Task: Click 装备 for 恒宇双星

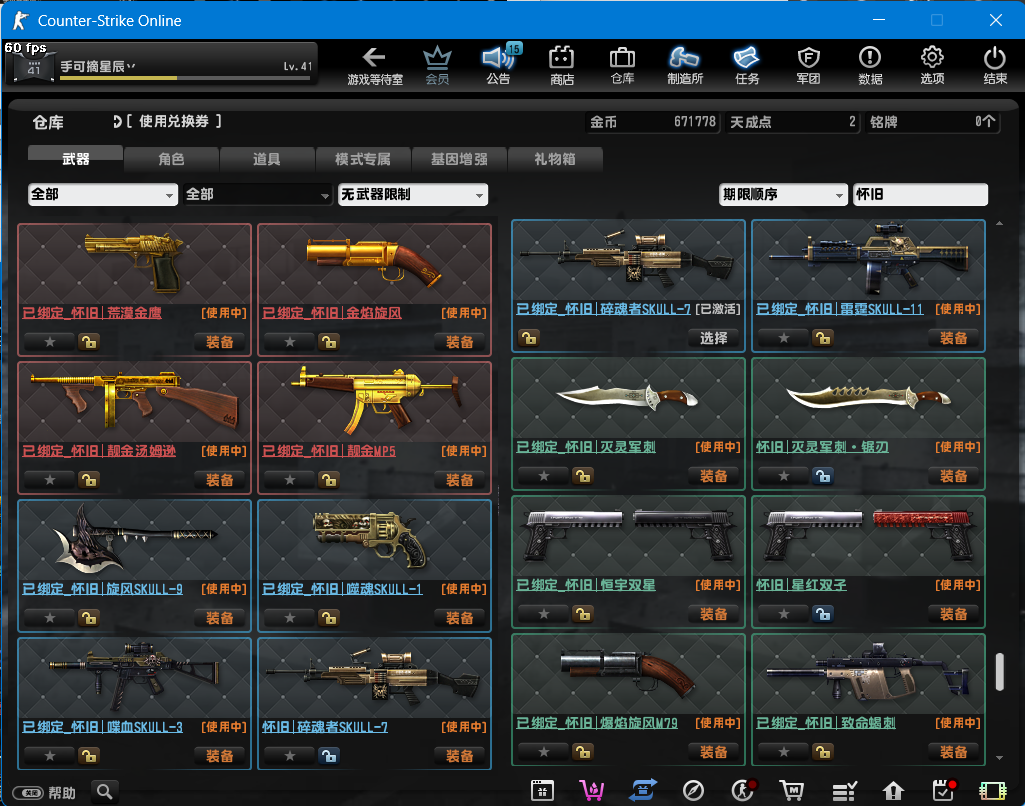Action: [x=713, y=614]
